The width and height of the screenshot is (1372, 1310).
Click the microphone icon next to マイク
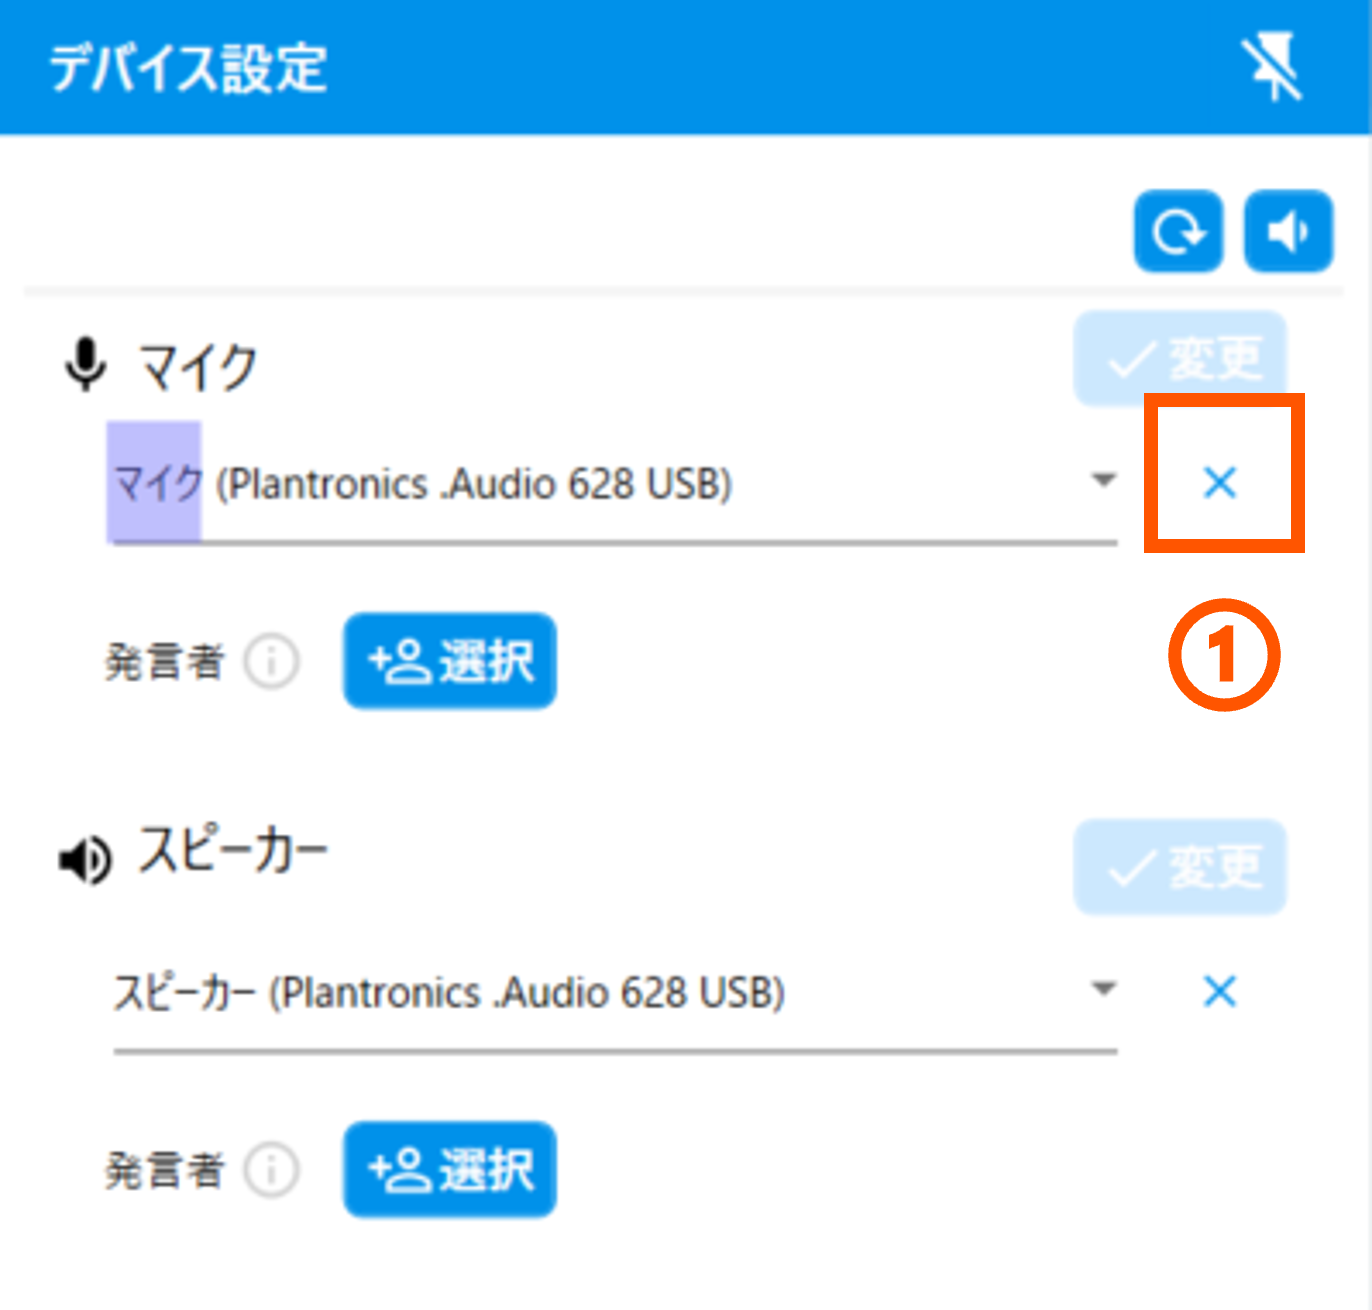point(86,365)
